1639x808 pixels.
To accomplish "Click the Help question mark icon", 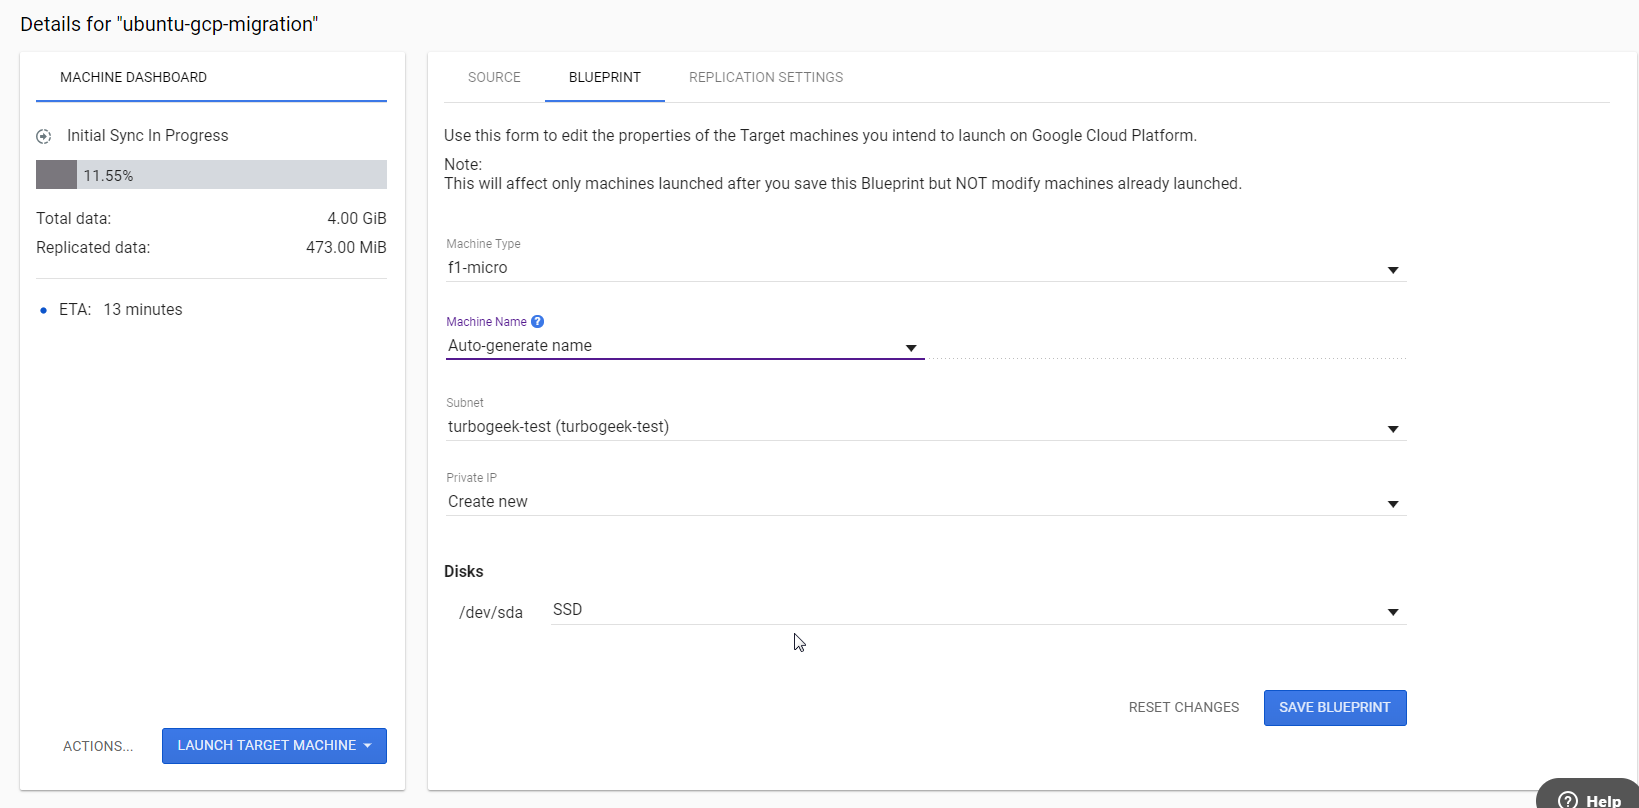I will coord(1568,800).
